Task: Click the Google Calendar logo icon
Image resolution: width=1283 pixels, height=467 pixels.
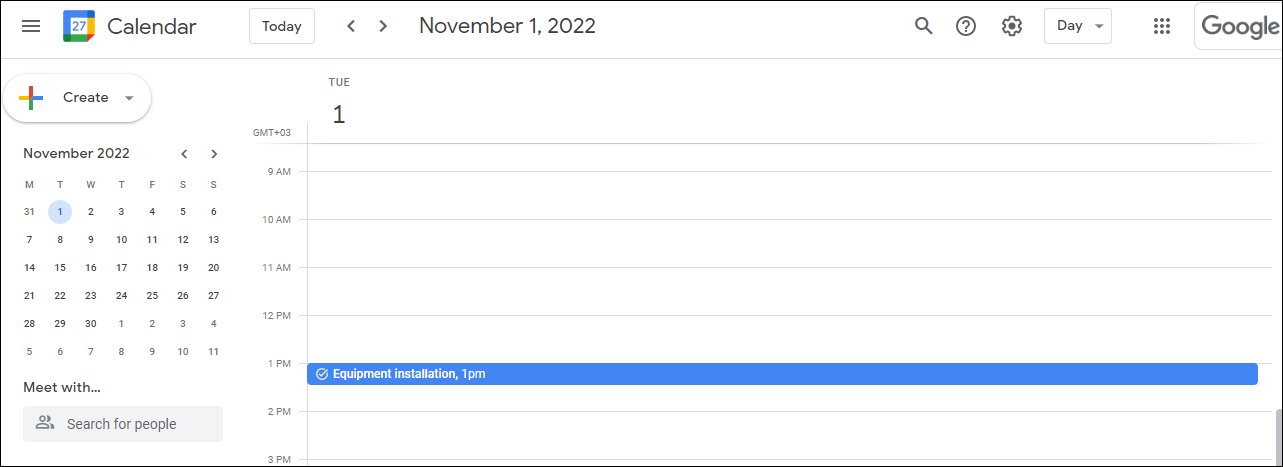Action: [x=79, y=26]
